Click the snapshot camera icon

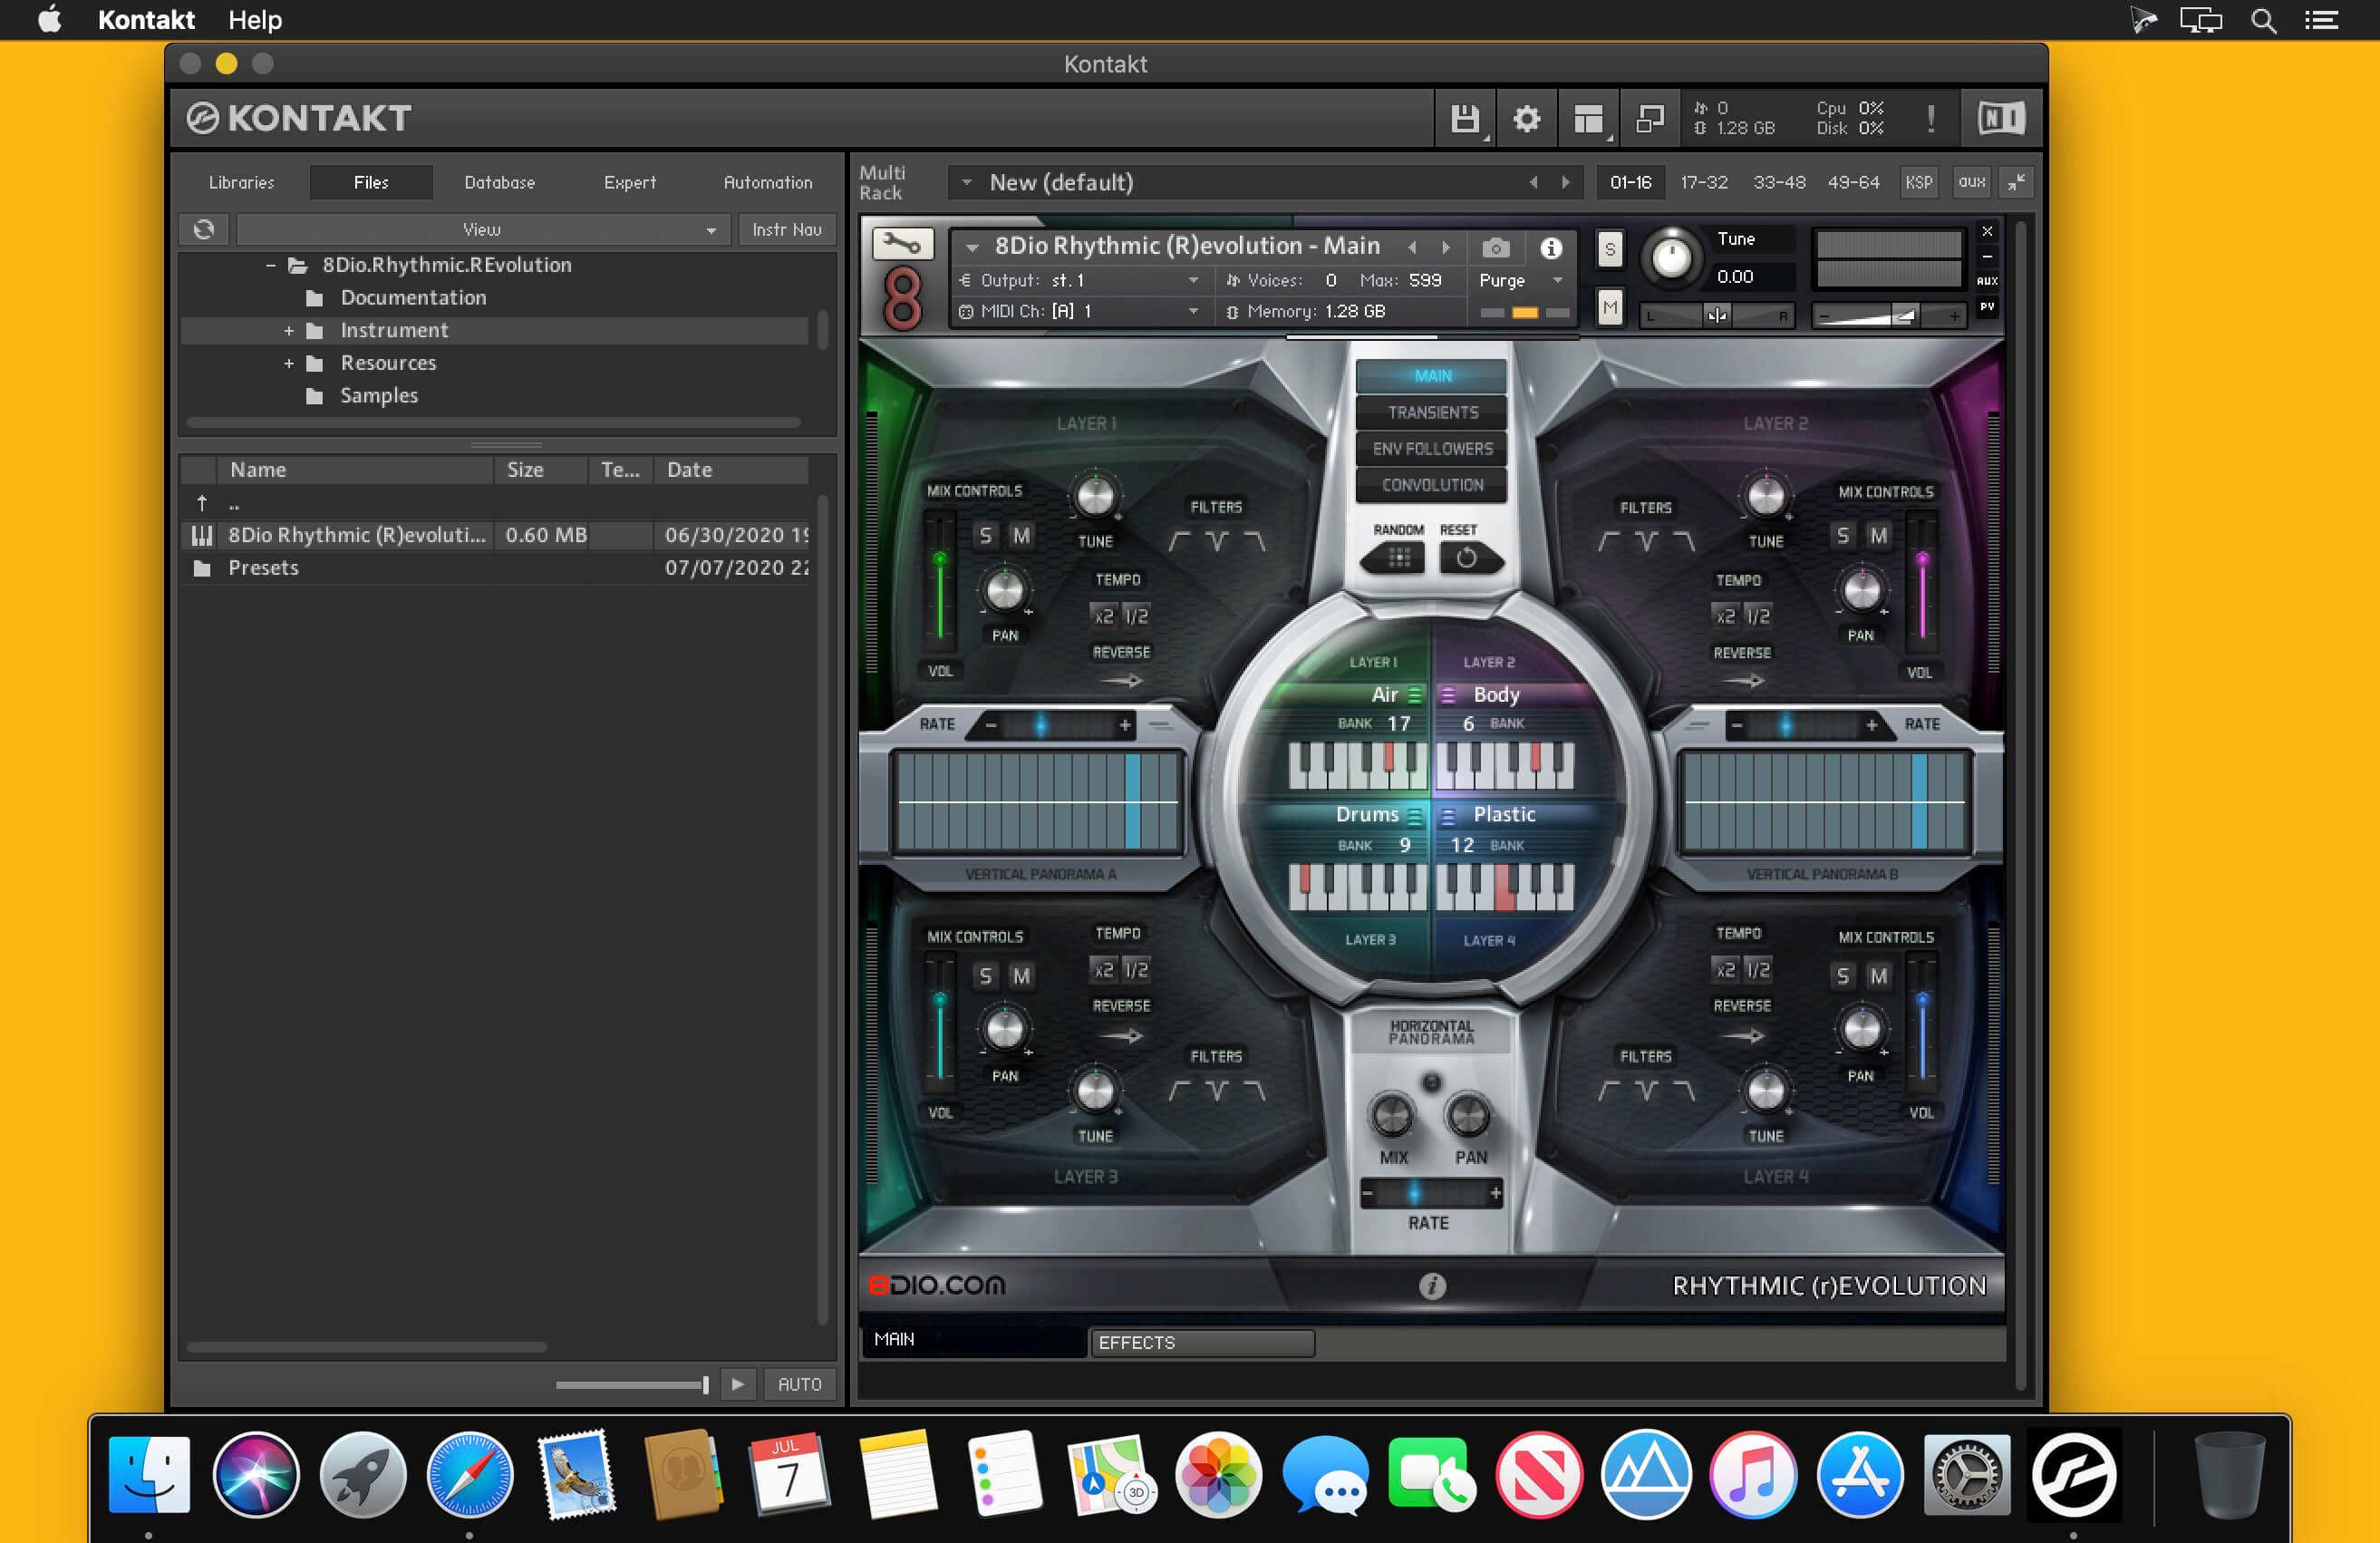[x=1495, y=247]
